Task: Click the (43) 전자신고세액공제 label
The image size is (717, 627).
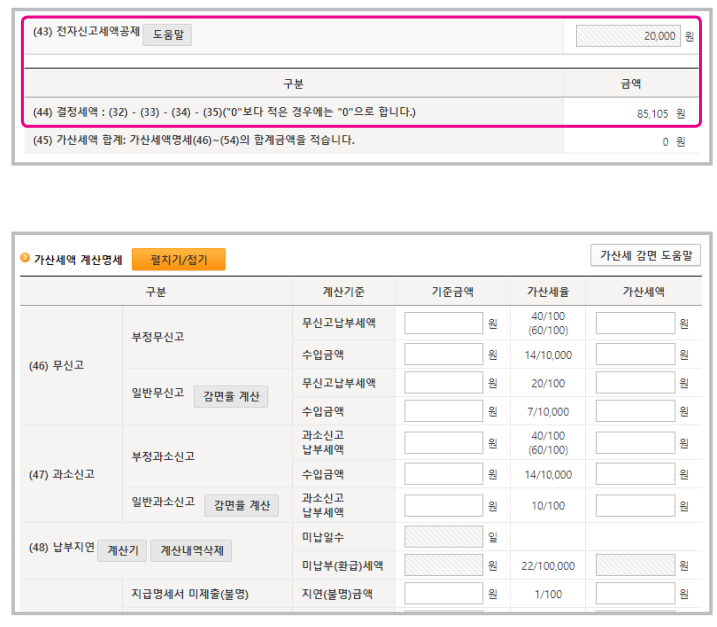Action: (x=86, y=32)
